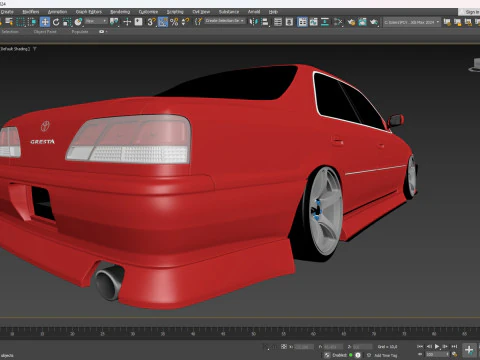Screen dimensions: 480x360
Task: Activate the Select and Move tool
Action: 45,22
